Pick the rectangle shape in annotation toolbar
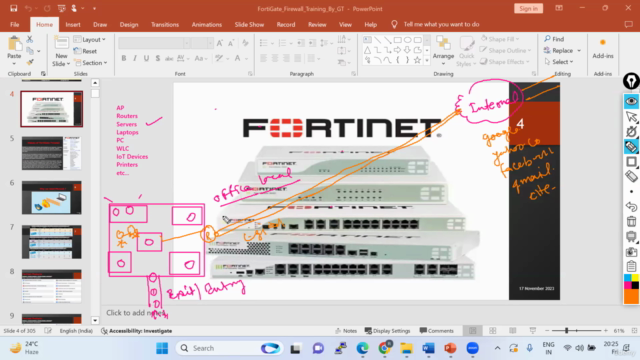Viewport: 640px width, 360px height. [x=631, y=162]
